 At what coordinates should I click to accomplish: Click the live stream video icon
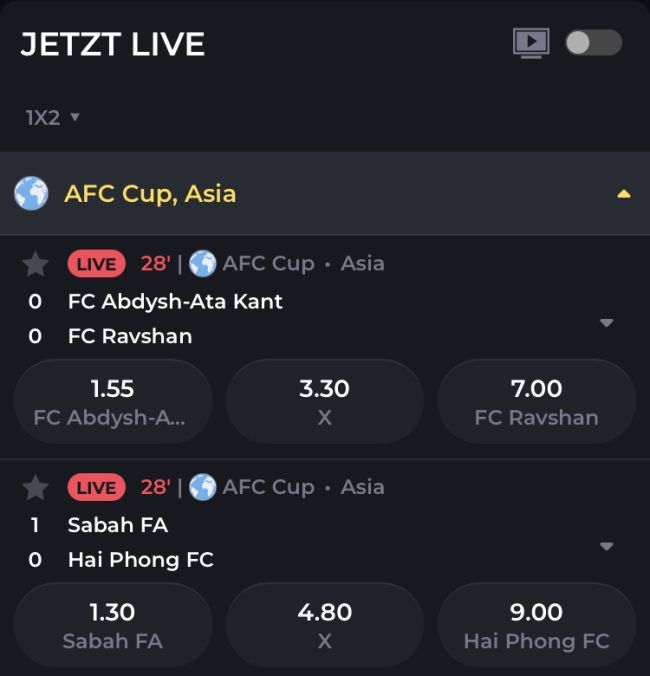531,42
